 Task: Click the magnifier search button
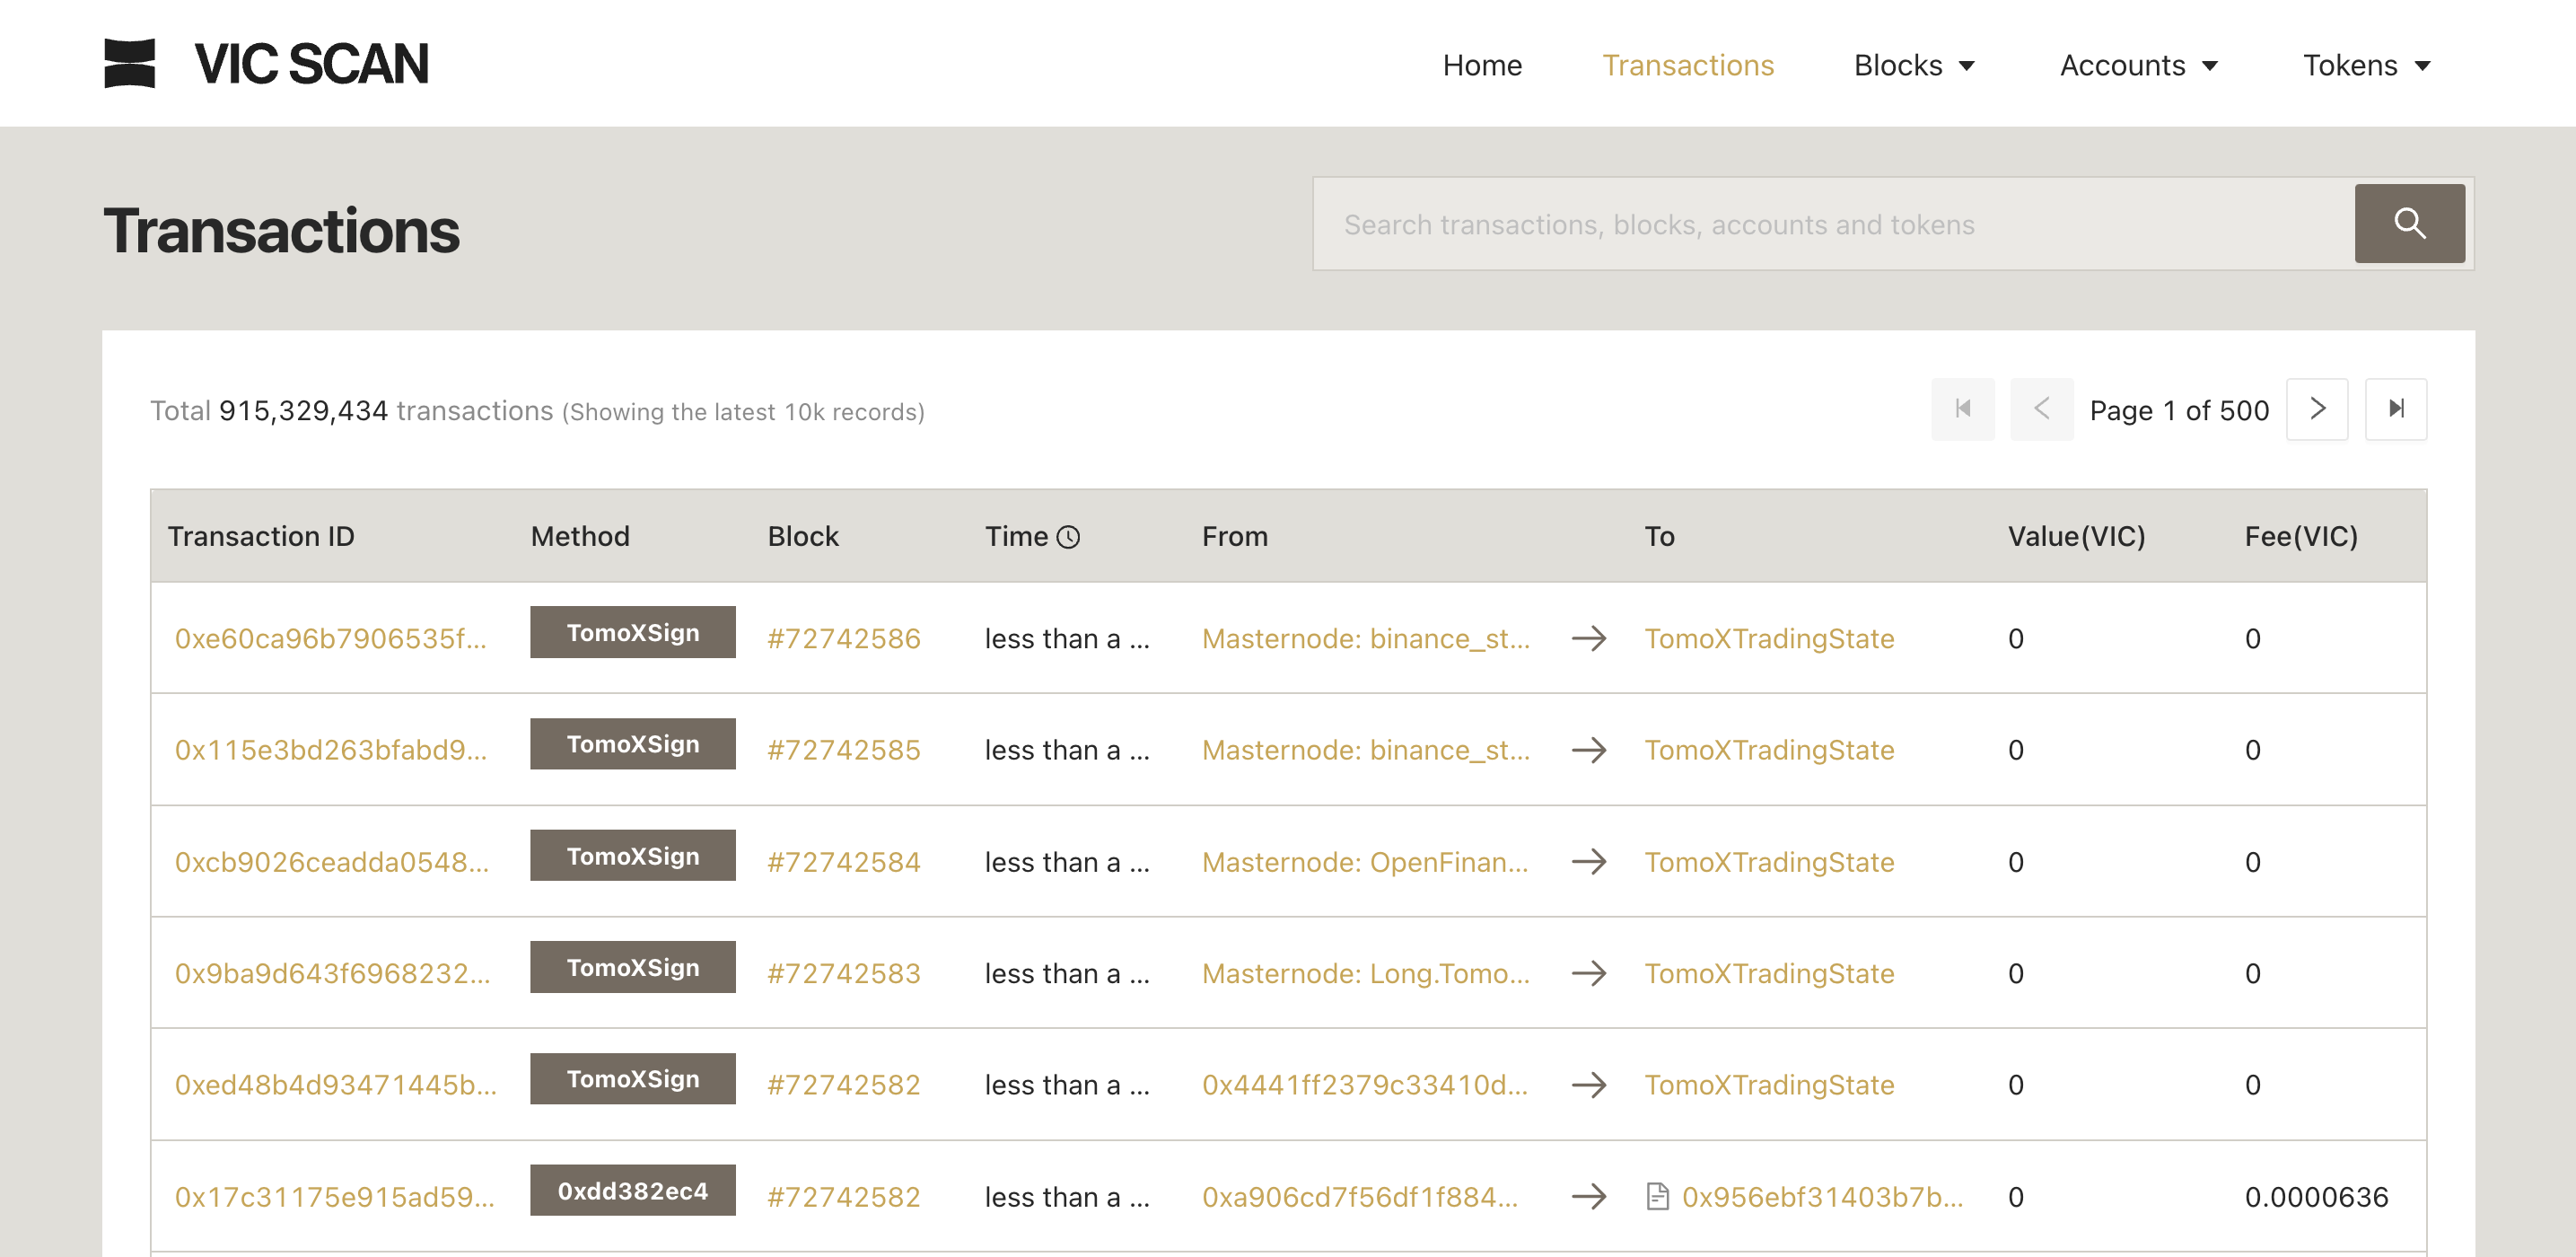click(2408, 223)
